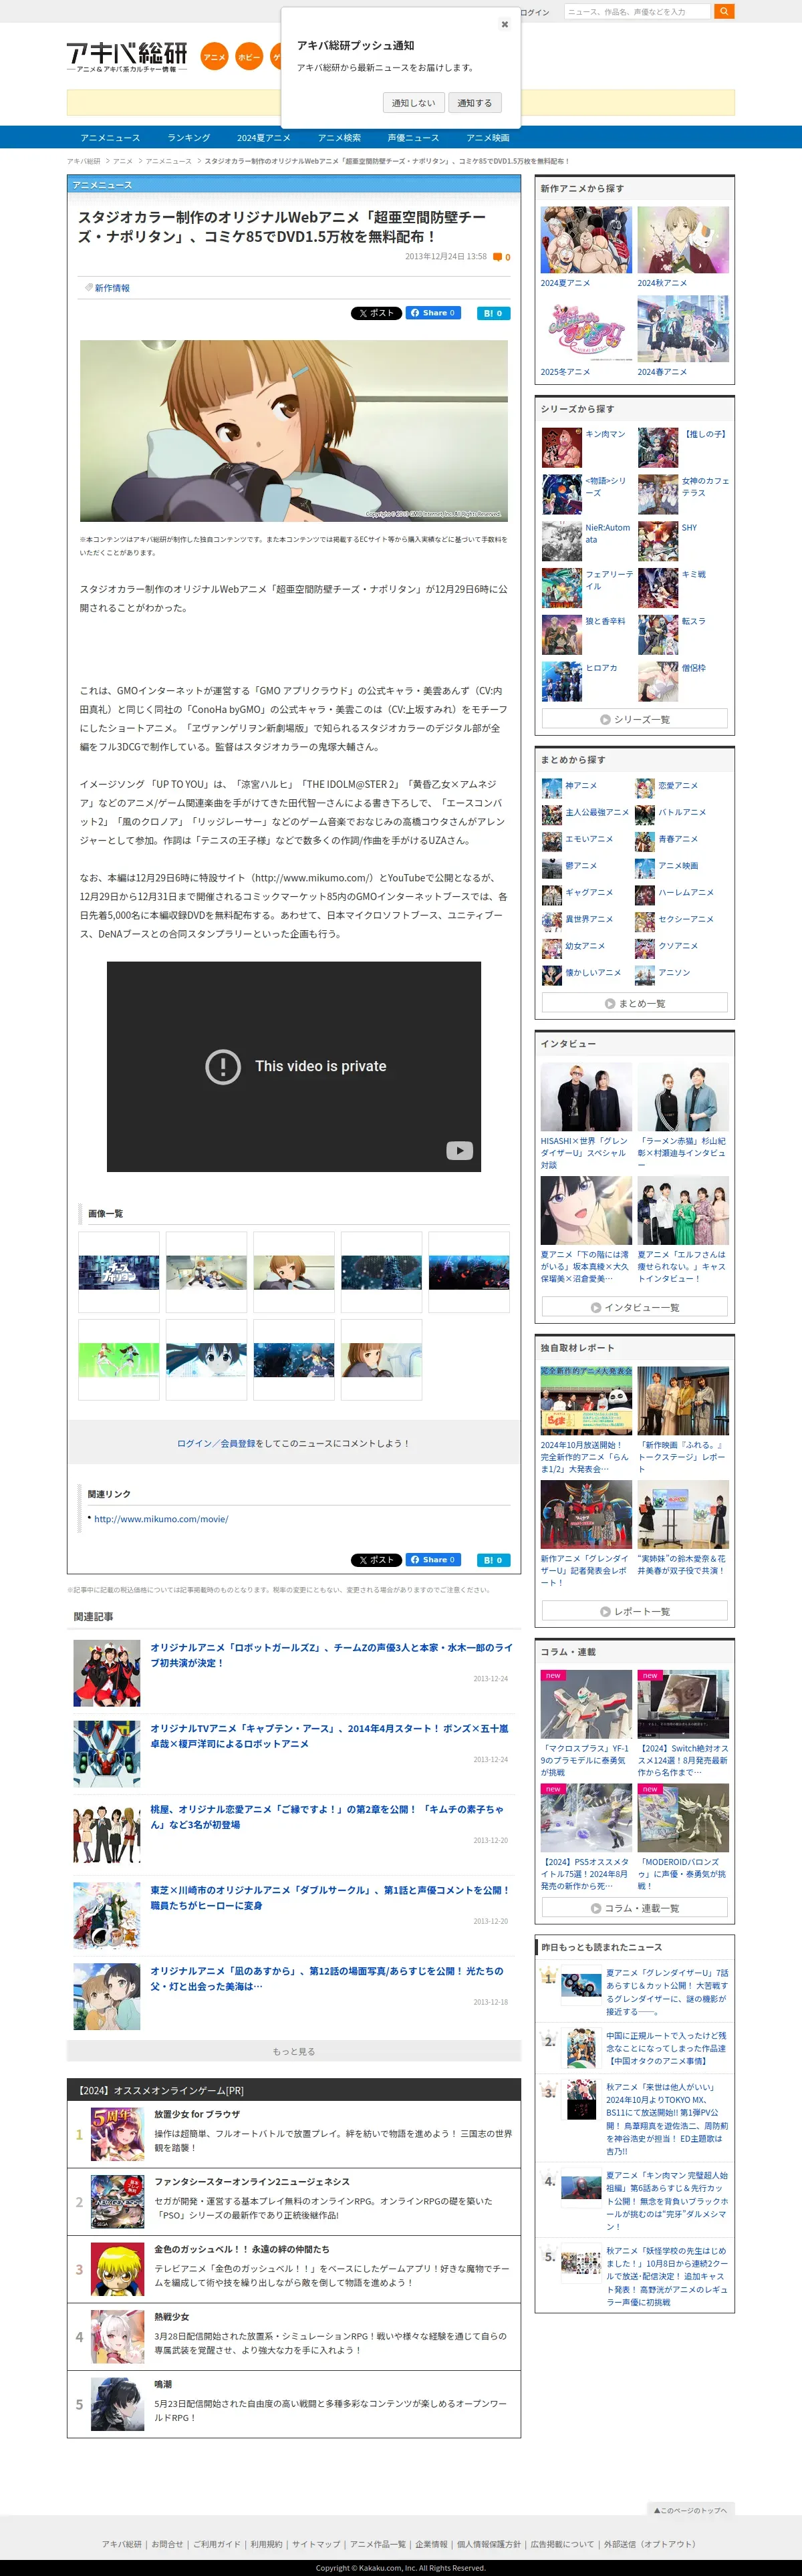Open the 2024夏アニメ nav tab
The width and height of the screenshot is (802, 2576).
(264, 138)
